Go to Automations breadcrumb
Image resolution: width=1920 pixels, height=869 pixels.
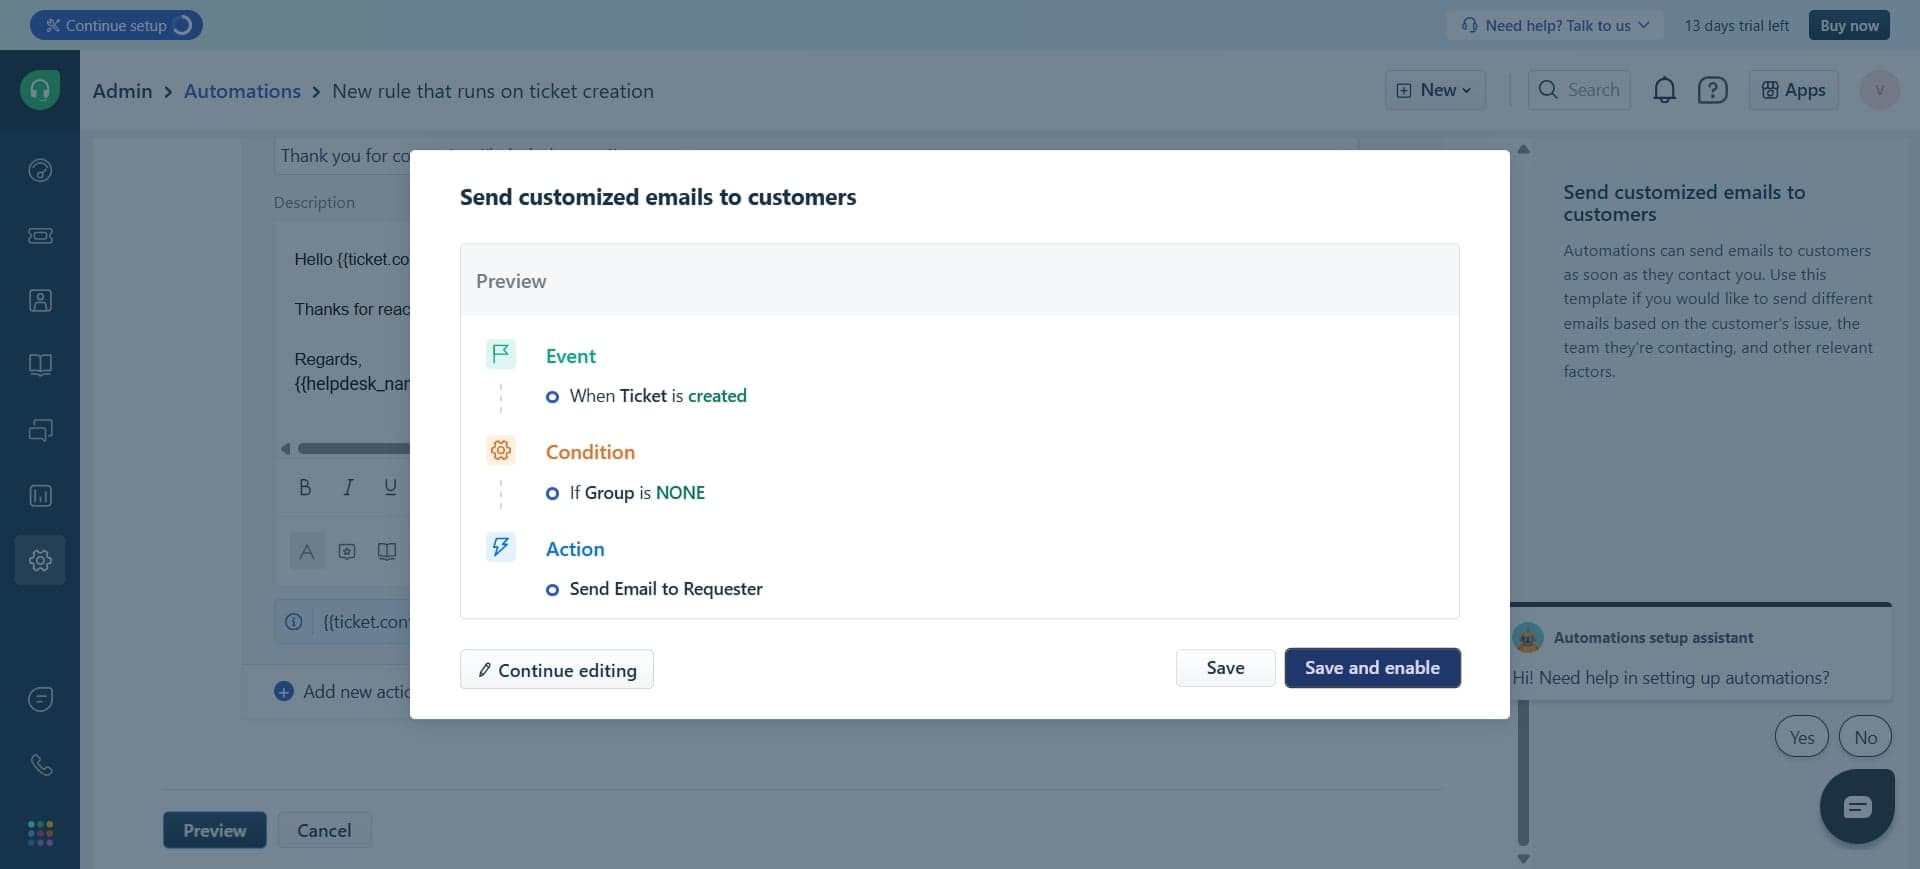(x=242, y=91)
